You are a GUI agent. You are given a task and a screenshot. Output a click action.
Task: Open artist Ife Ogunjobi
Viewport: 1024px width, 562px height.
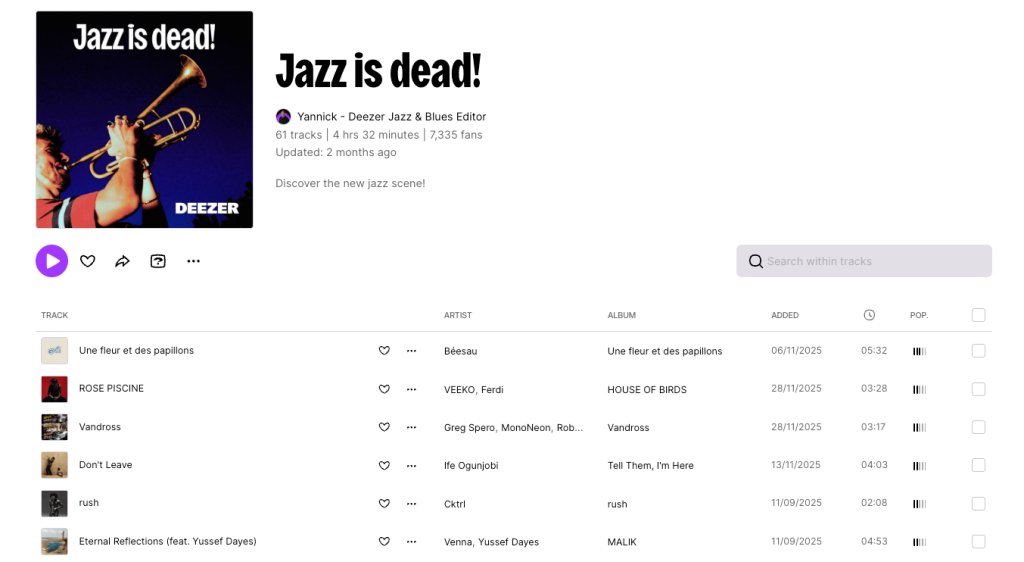[471, 465]
